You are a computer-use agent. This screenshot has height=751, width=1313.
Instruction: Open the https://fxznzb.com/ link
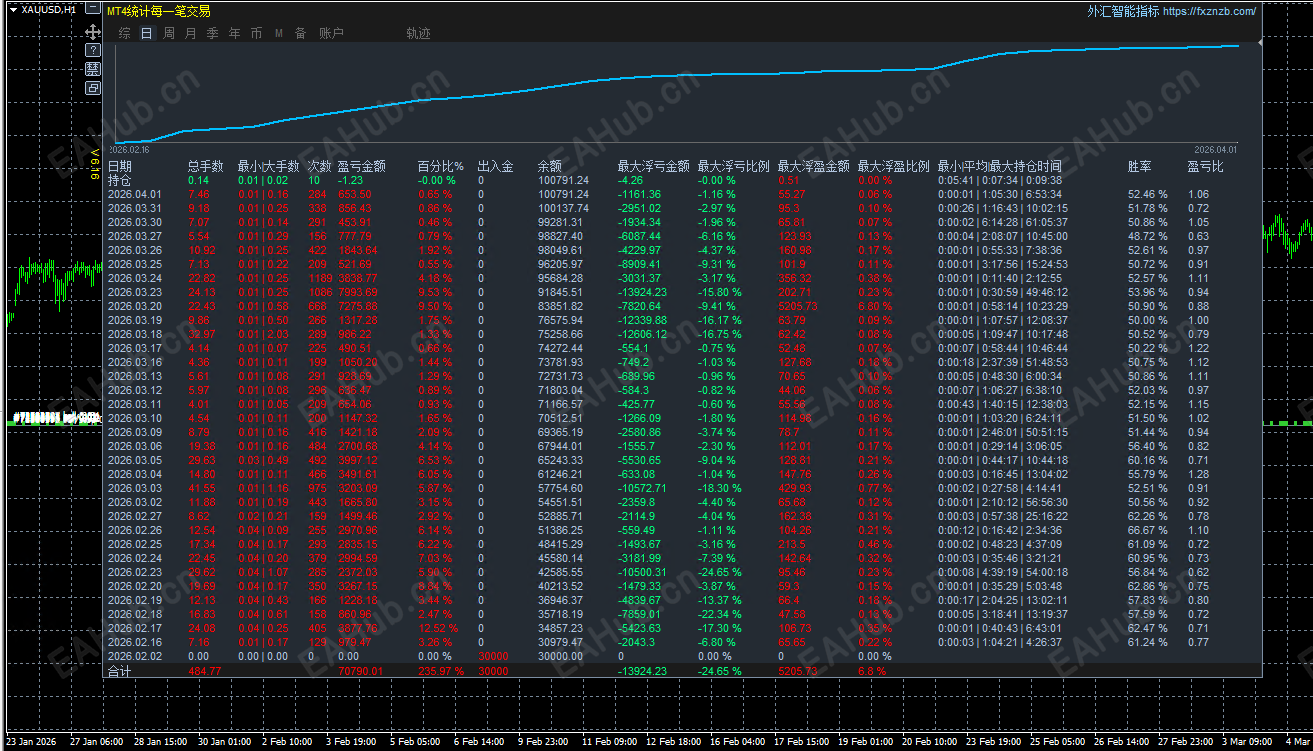tap(1209, 11)
